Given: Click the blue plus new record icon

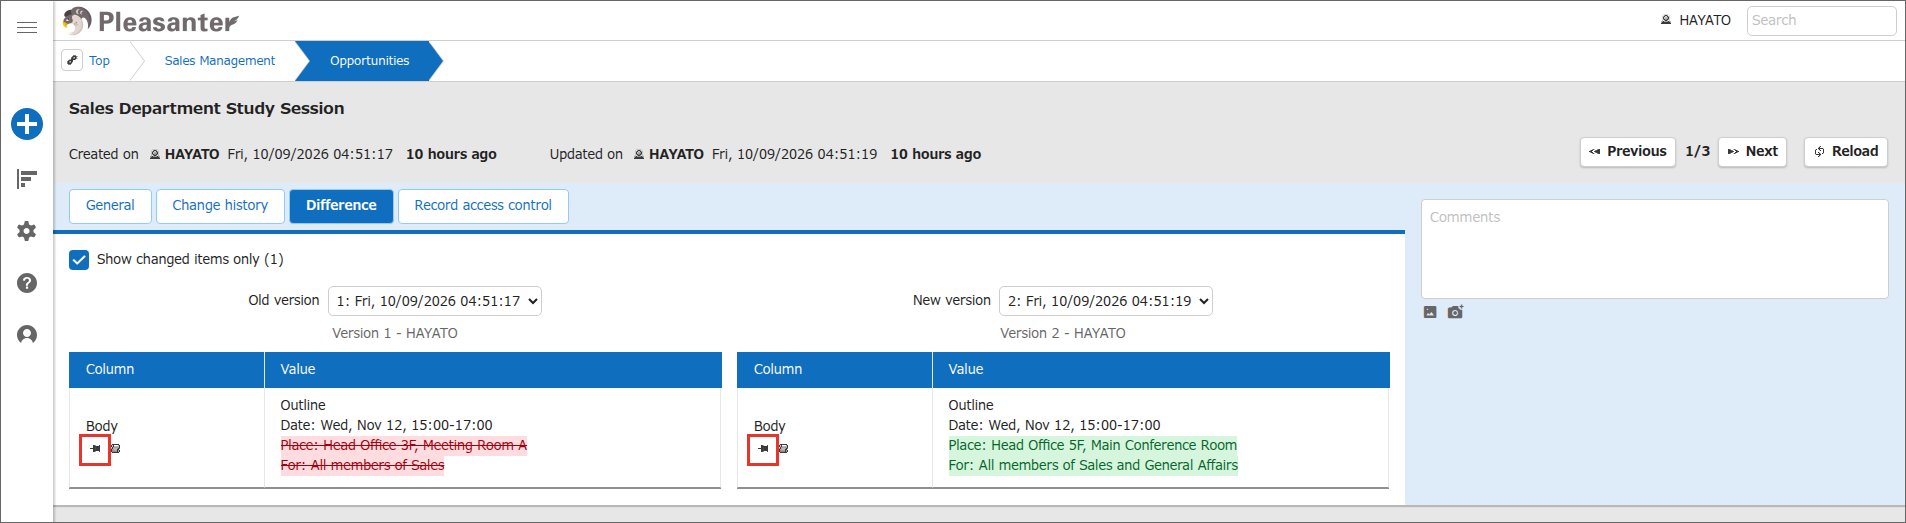Looking at the screenshot, I should tap(27, 124).
